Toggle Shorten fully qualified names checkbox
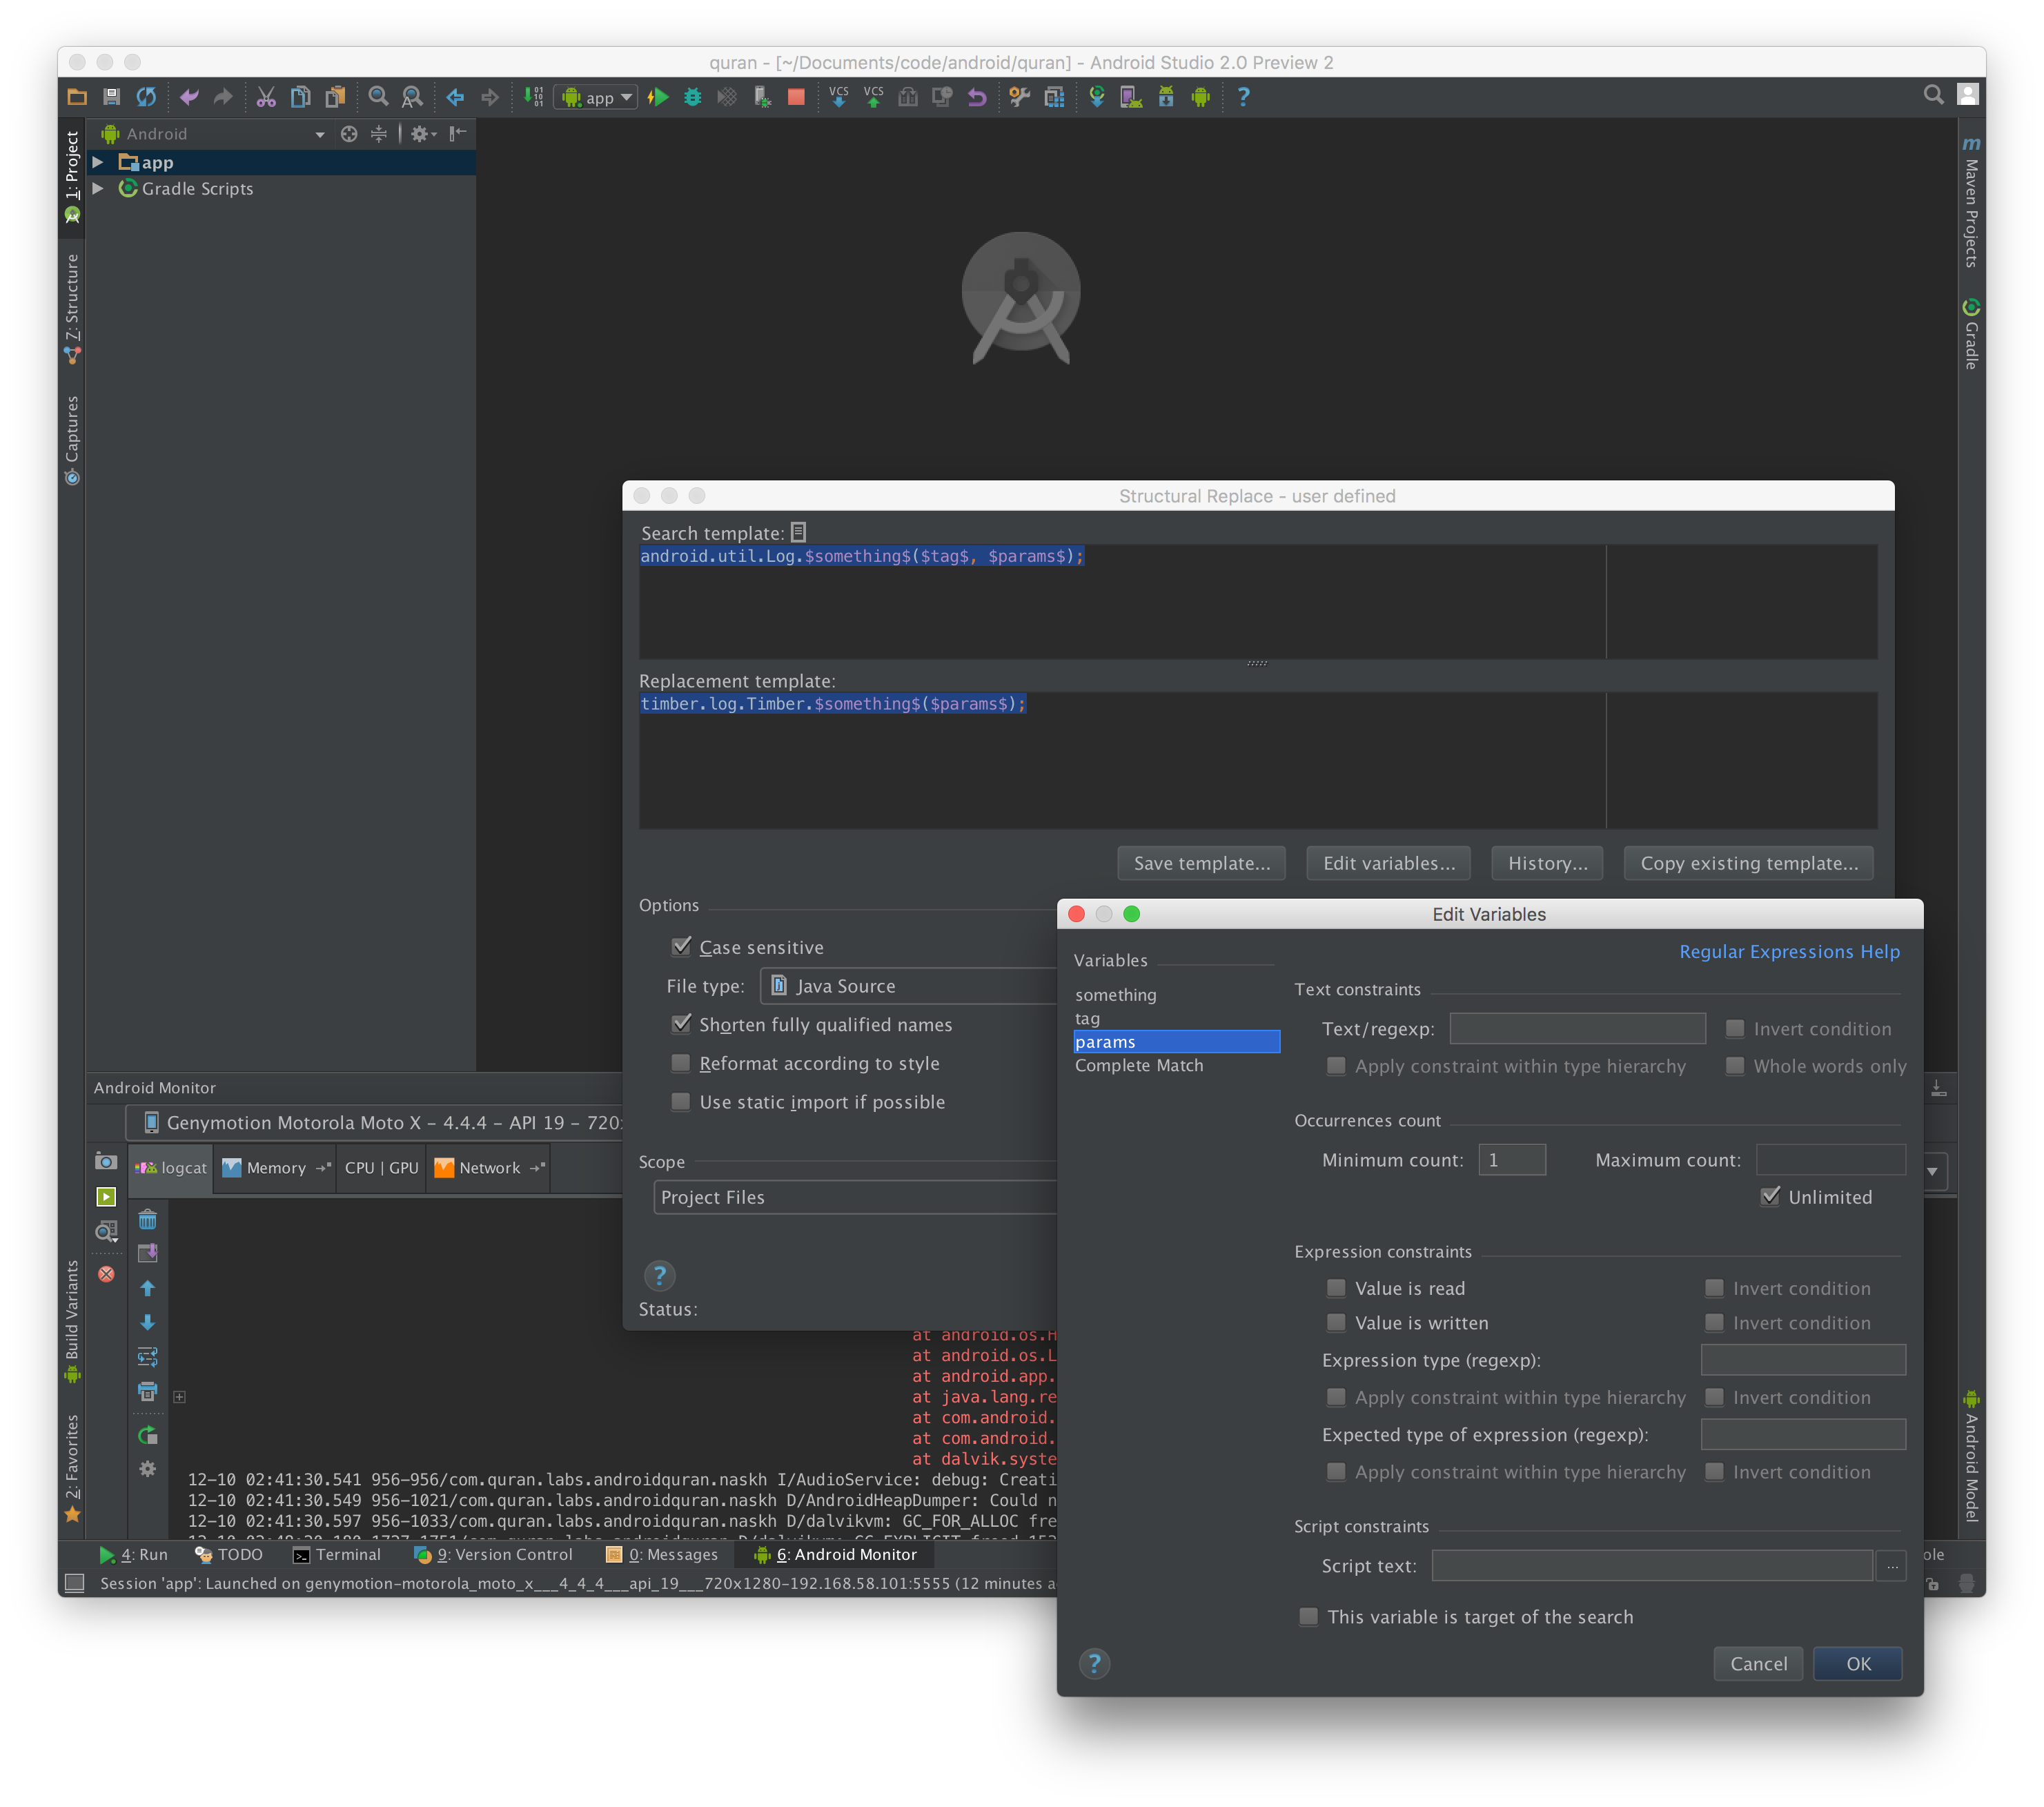The width and height of the screenshot is (2044, 1807). pyautogui.click(x=681, y=1023)
